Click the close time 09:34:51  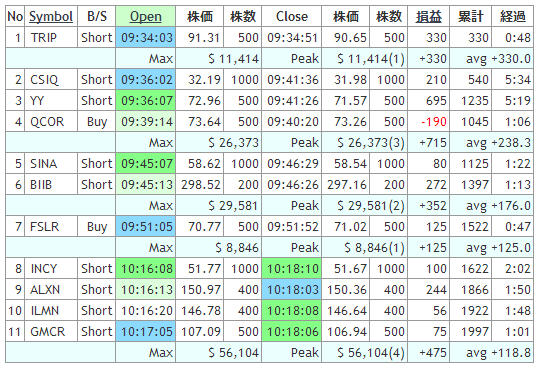point(292,37)
